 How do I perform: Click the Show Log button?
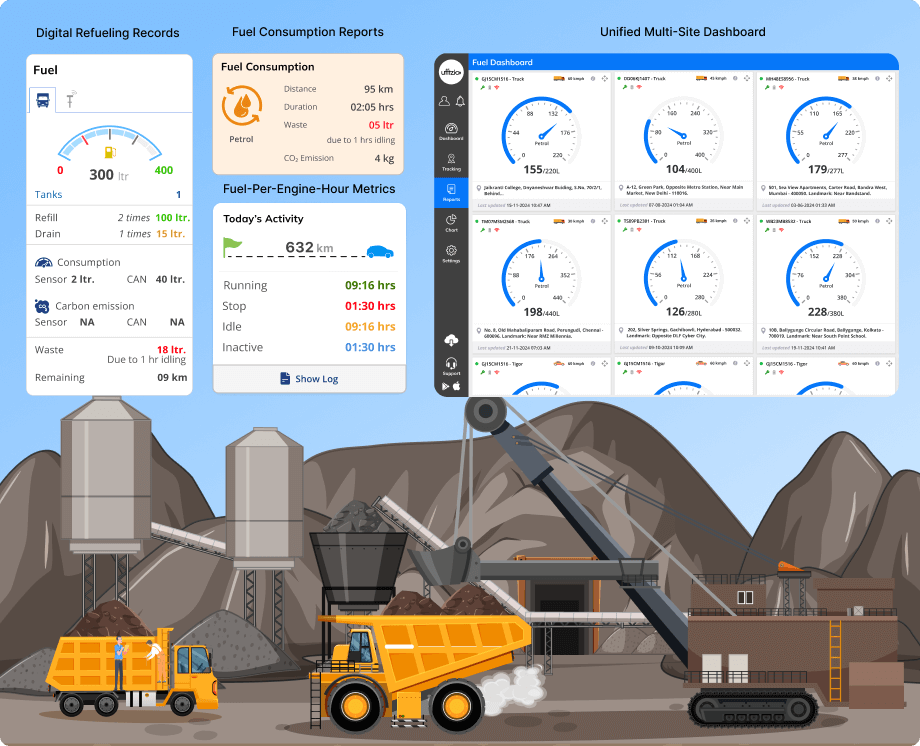[309, 379]
